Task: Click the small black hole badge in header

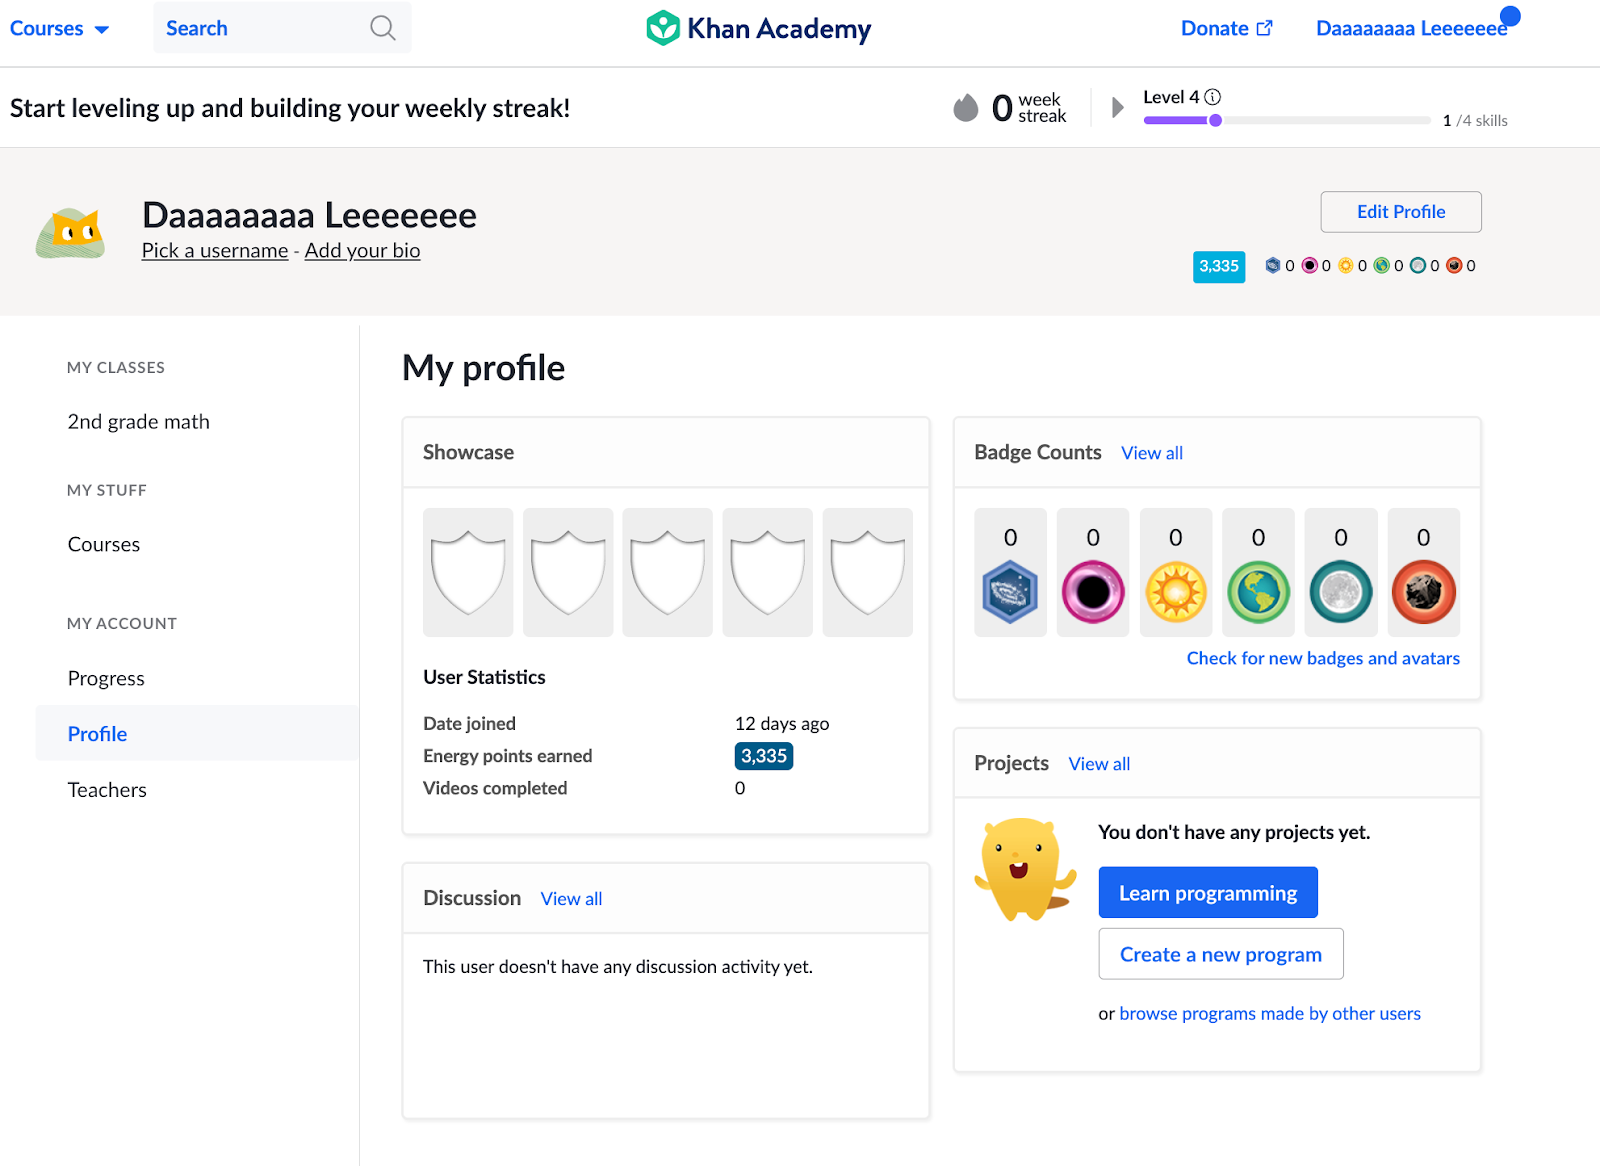Action: pos(1309,265)
